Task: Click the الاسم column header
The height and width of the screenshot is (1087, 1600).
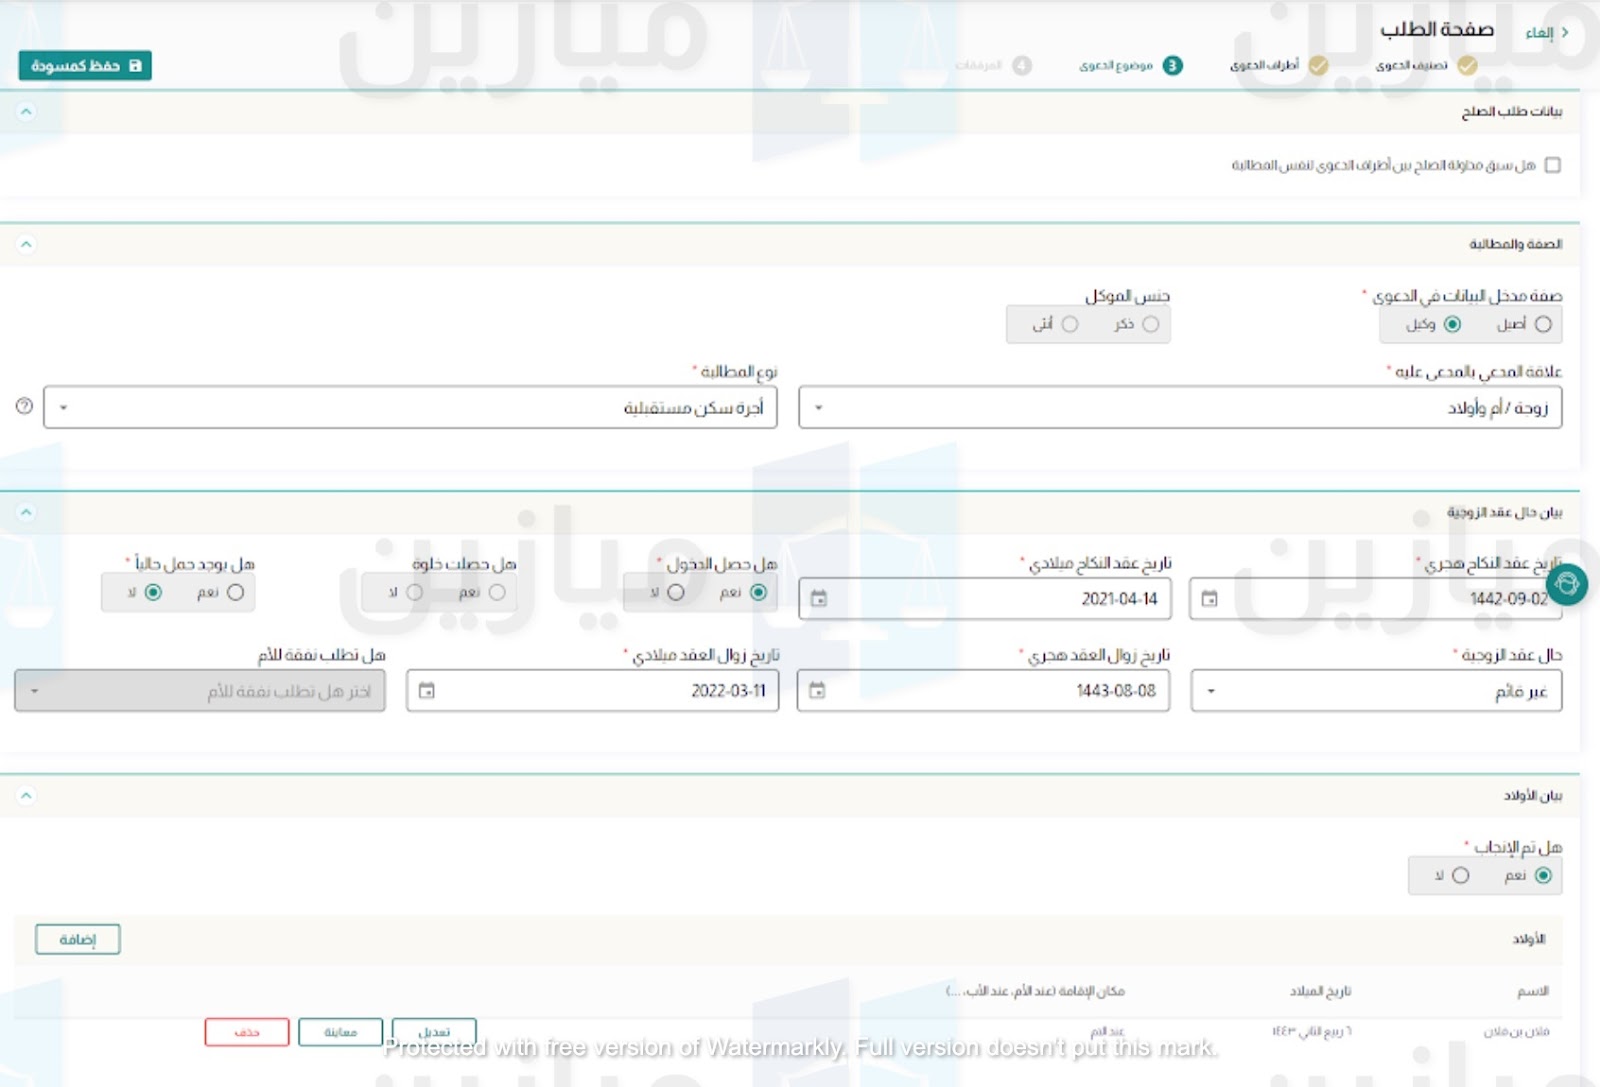Action: [x=1533, y=991]
